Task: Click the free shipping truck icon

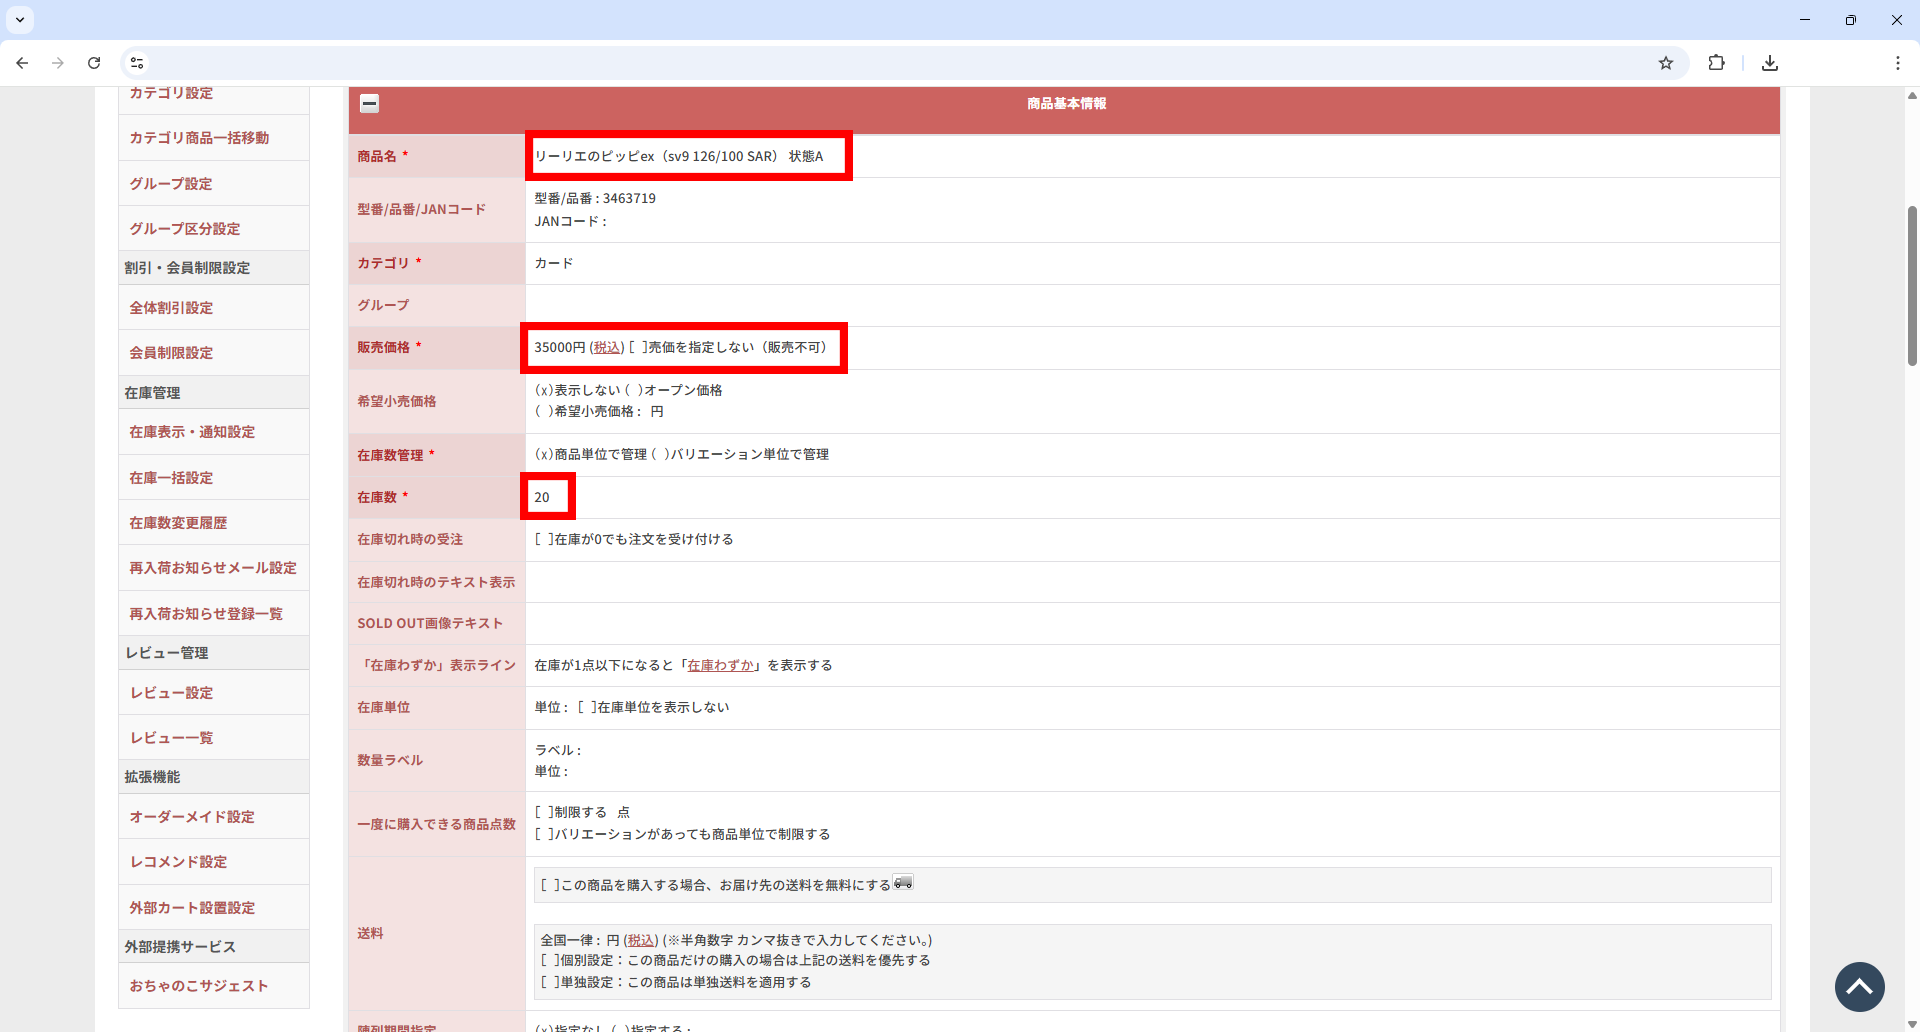Action: click(x=903, y=882)
